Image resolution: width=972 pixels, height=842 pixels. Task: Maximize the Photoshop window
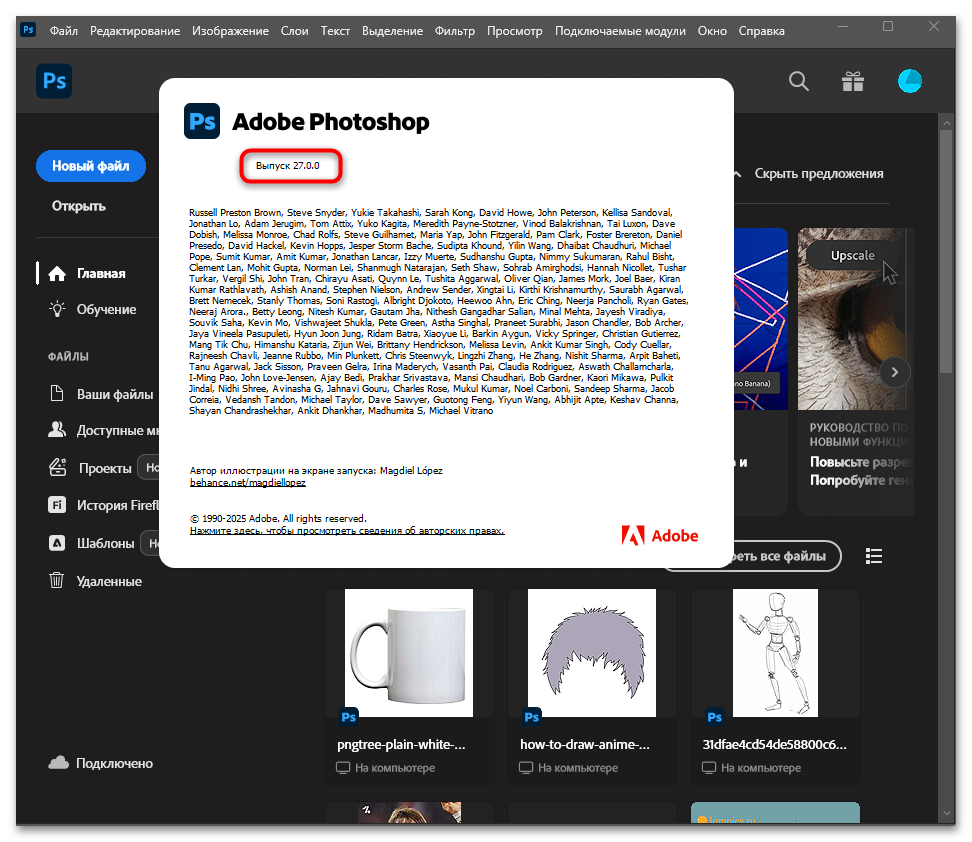(x=888, y=27)
